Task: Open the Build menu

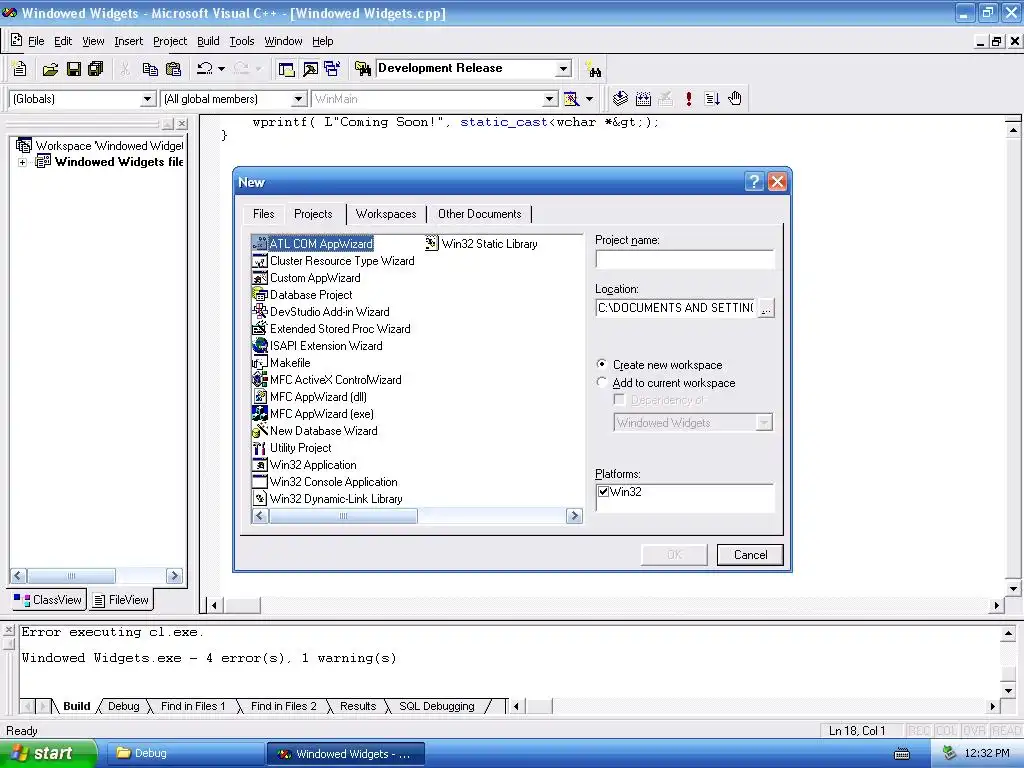Action: 208,41
